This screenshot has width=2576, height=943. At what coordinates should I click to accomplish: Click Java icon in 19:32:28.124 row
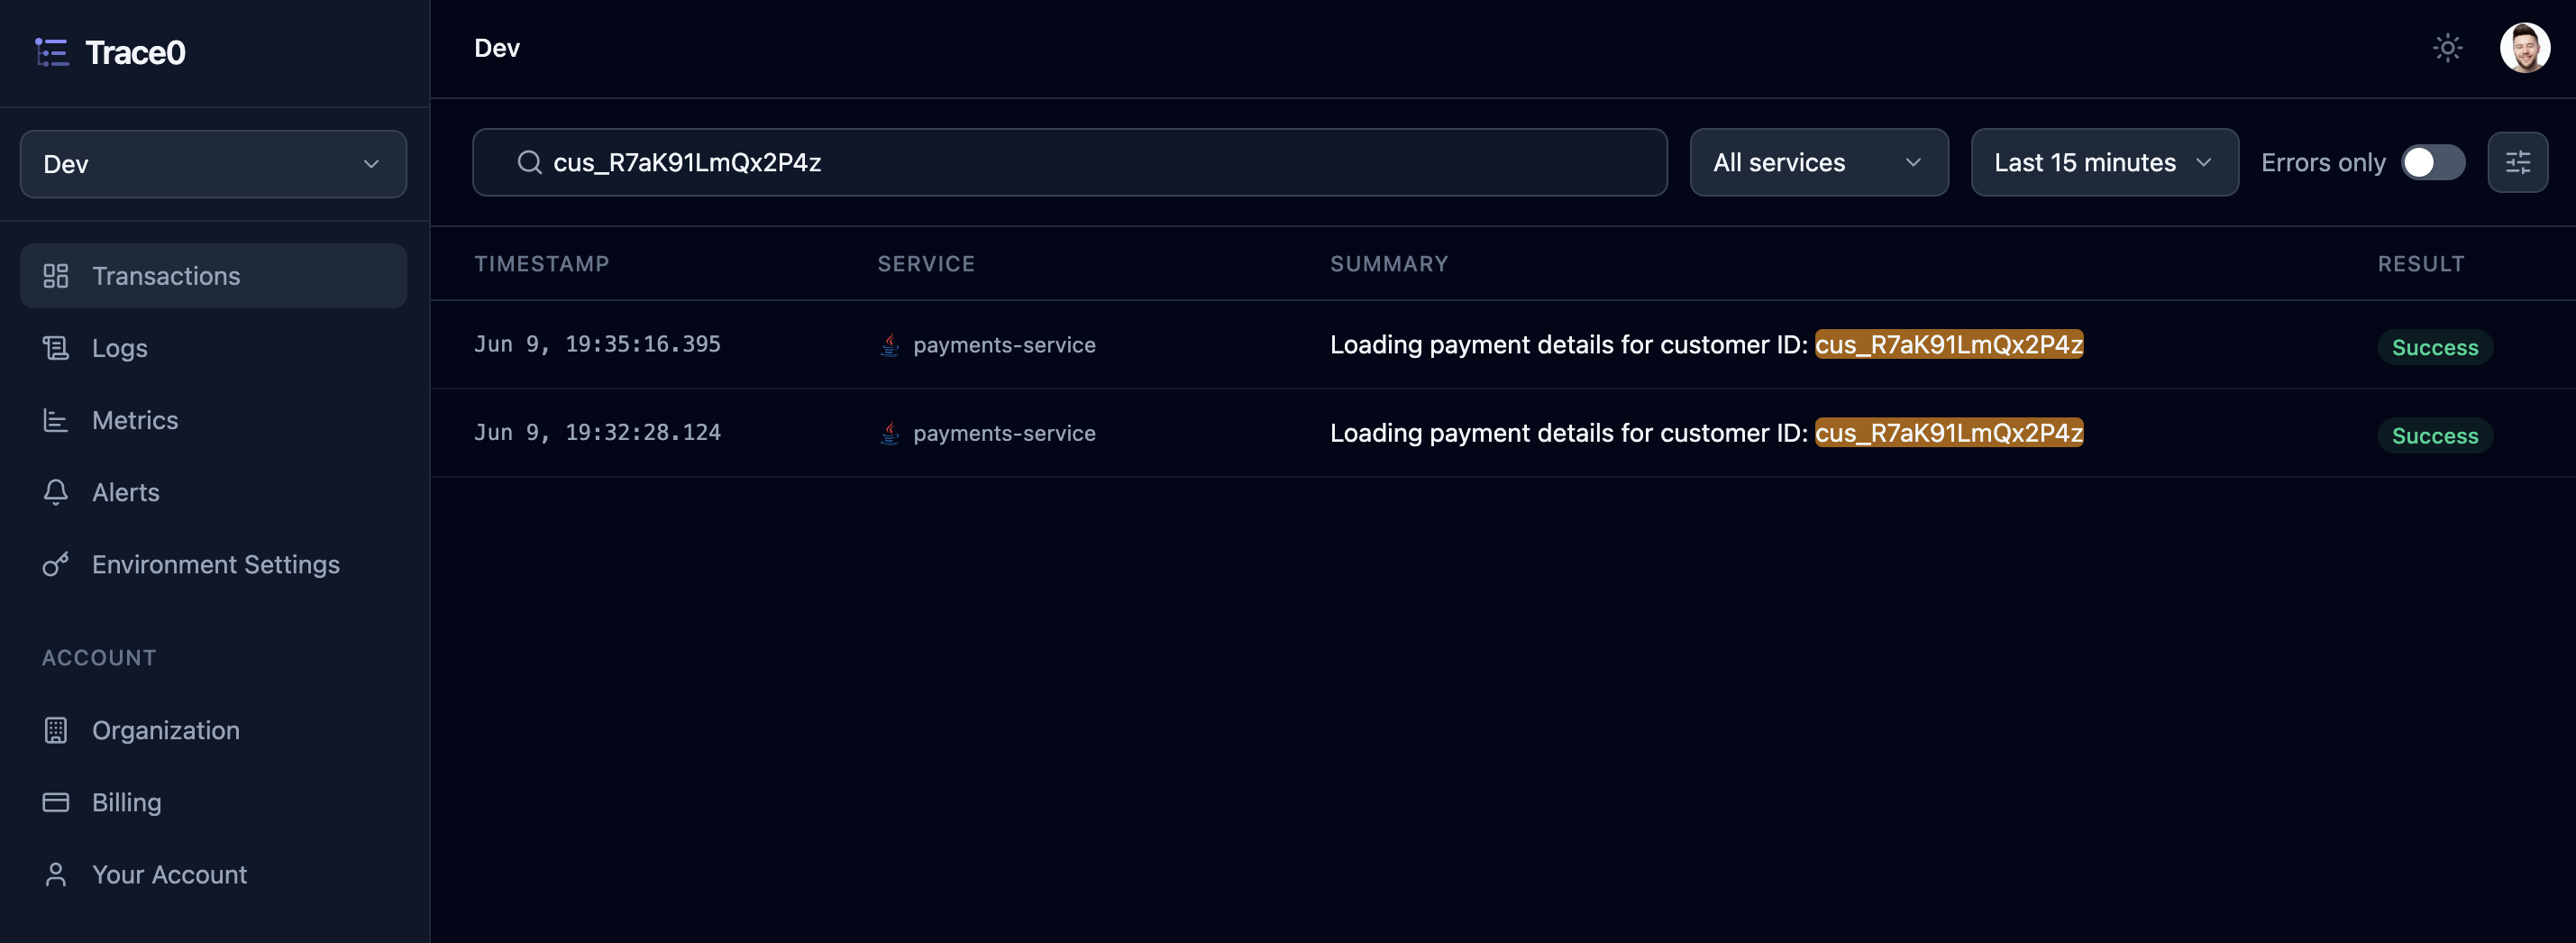pos(889,433)
